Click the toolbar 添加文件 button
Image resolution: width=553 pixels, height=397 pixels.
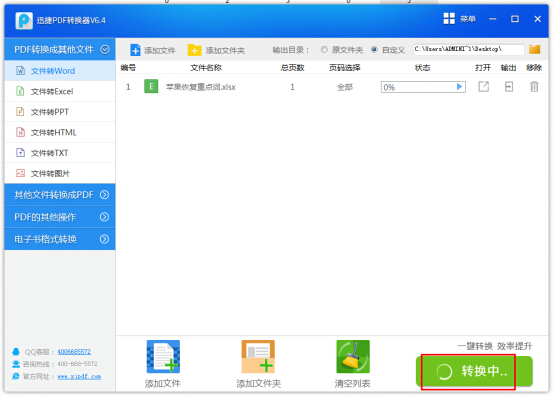[x=152, y=50]
